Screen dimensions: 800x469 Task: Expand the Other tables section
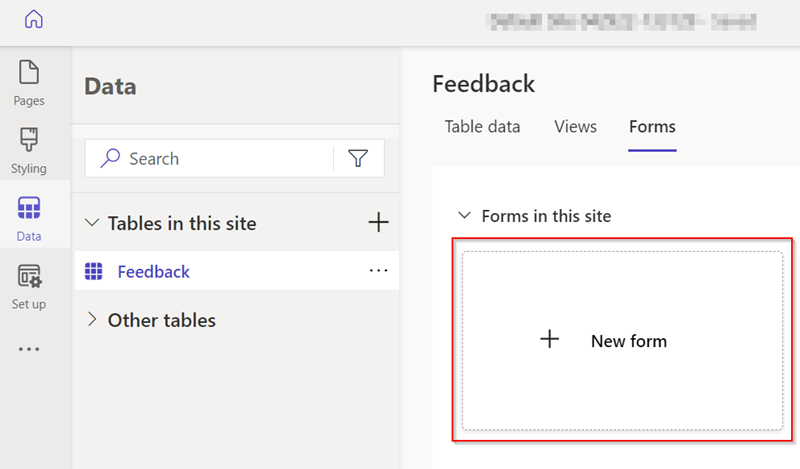coord(93,320)
